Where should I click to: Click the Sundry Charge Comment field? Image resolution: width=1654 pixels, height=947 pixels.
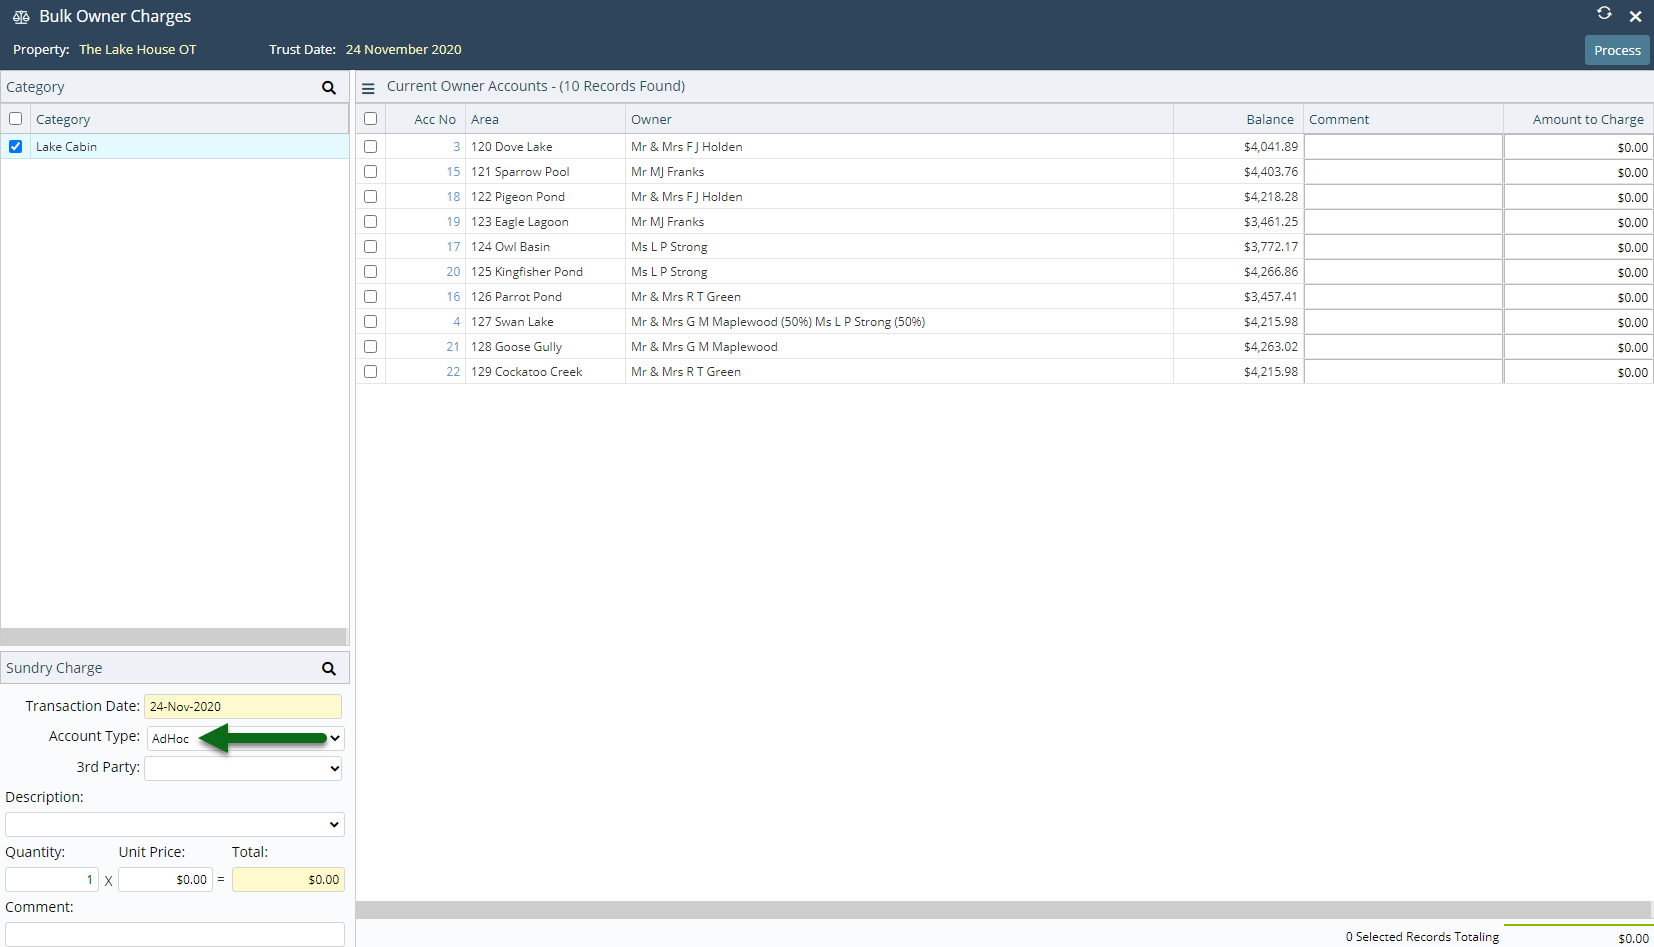pos(175,934)
